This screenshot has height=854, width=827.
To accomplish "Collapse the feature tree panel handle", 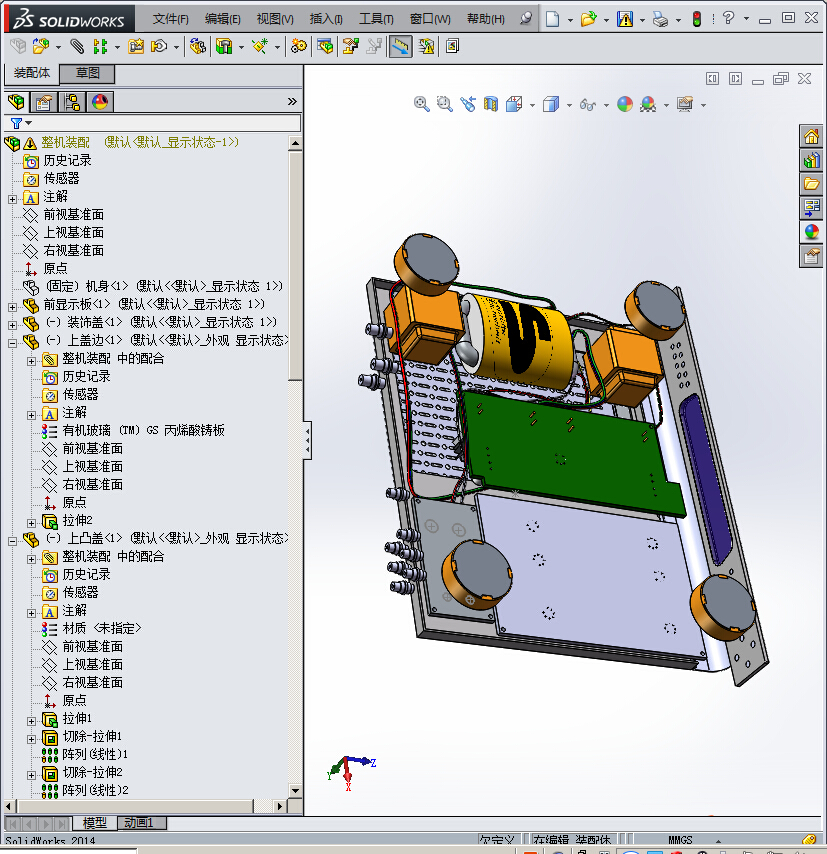I will (308, 440).
